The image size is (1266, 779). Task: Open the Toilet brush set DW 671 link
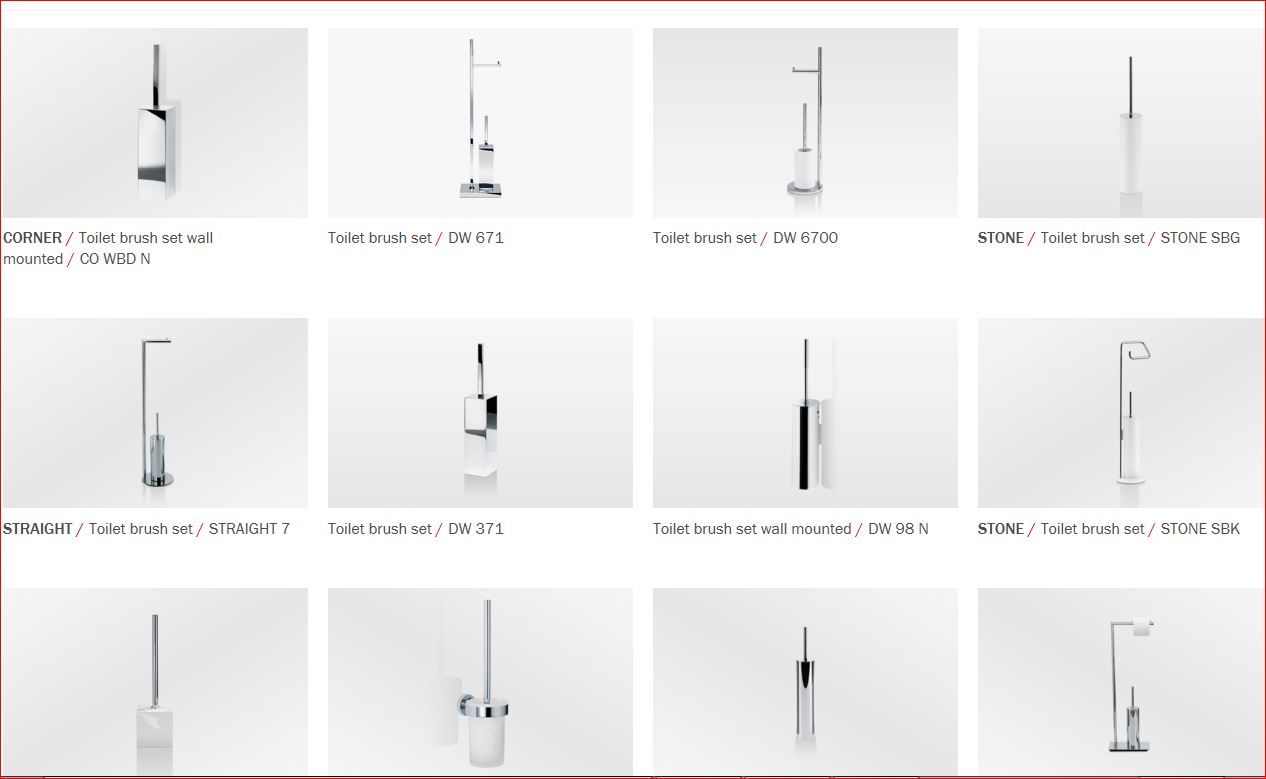[x=416, y=238]
